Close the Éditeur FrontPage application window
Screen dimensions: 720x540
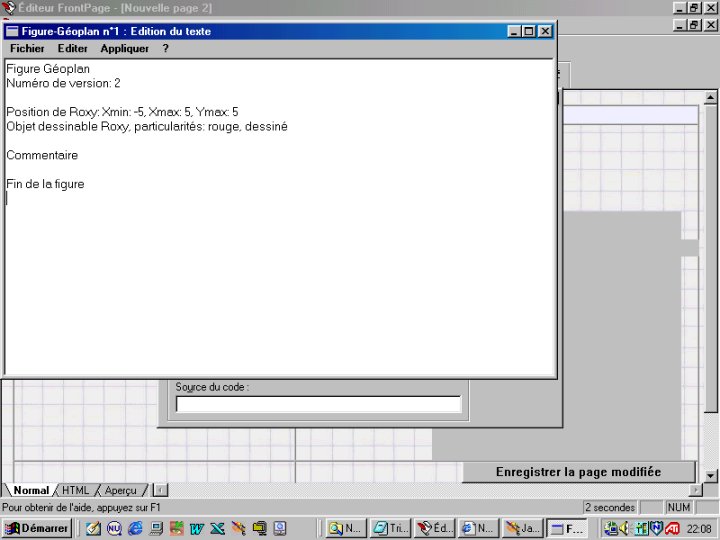click(710, 8)
